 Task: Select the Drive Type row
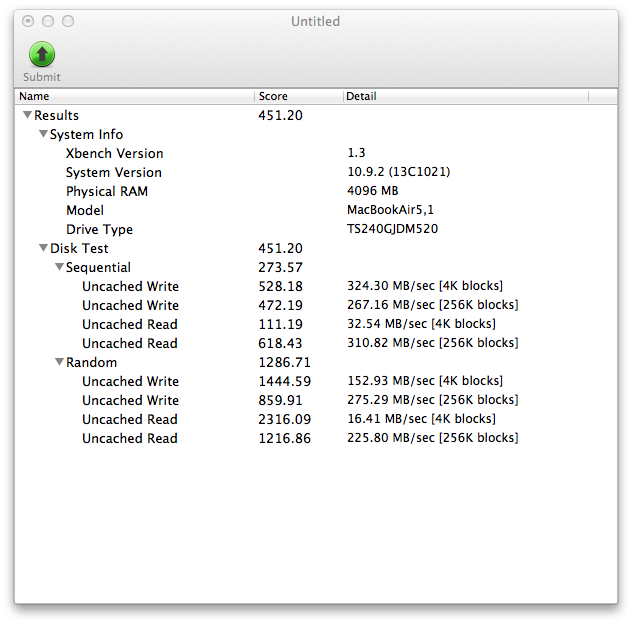click(x=316, y=229)
